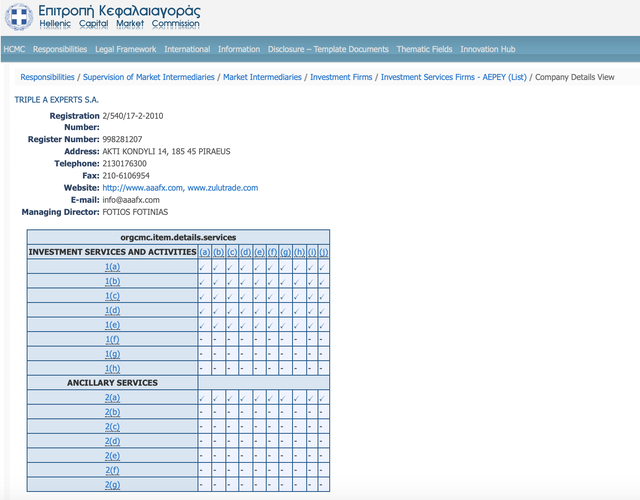The image size is (640, 500).
Task: Click column header (f) link
Action: point(272,252)
